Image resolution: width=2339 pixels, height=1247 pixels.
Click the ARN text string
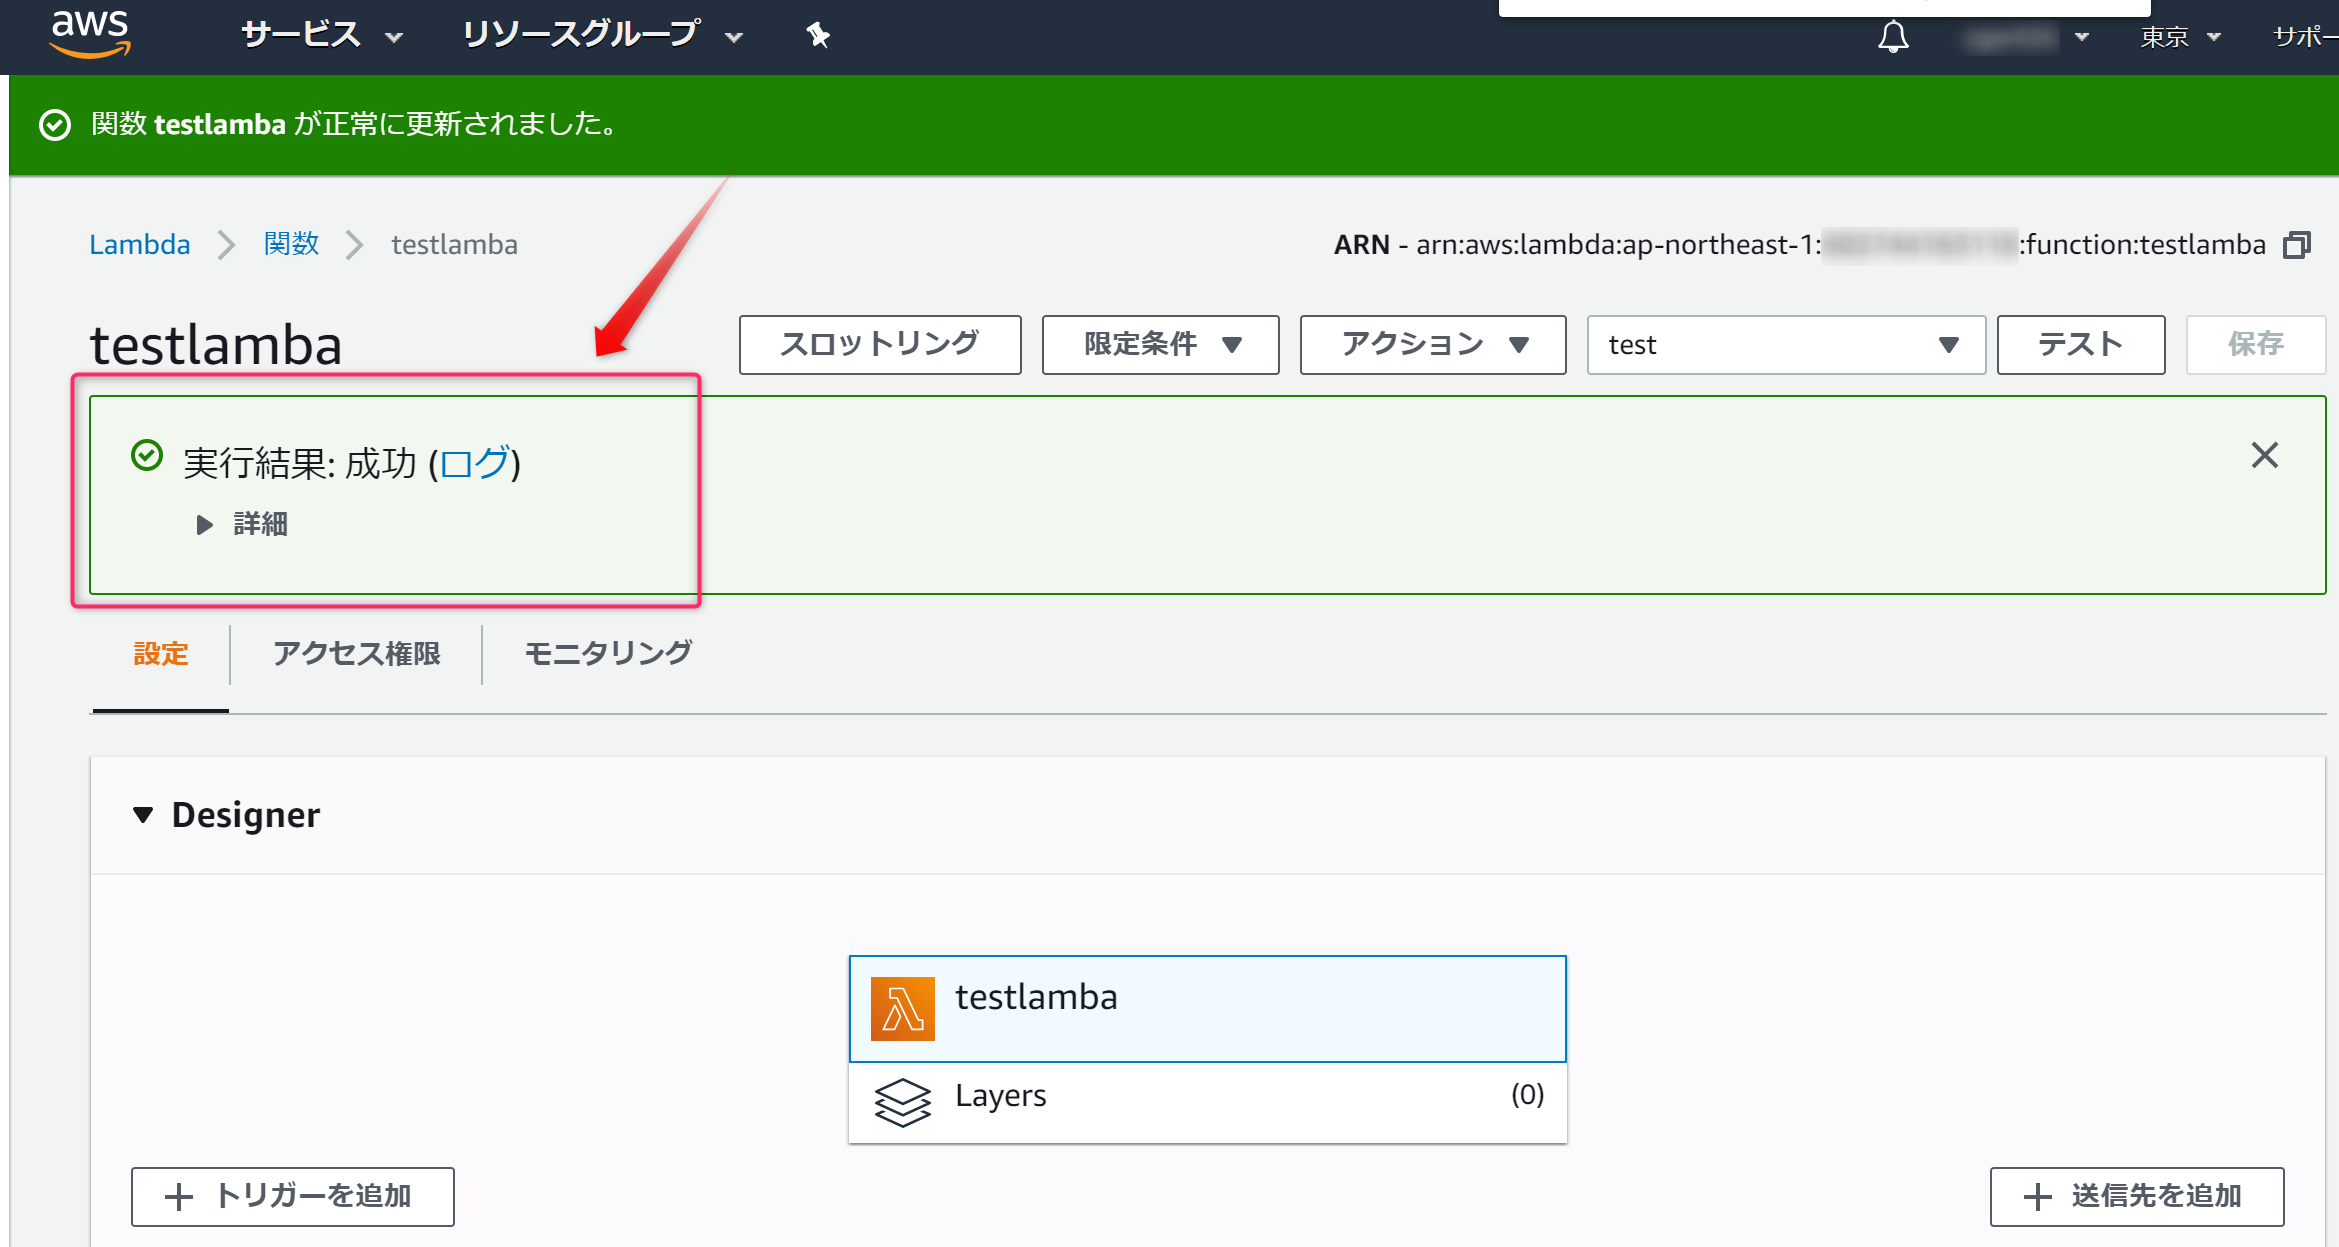click(x=1800, y=244)
